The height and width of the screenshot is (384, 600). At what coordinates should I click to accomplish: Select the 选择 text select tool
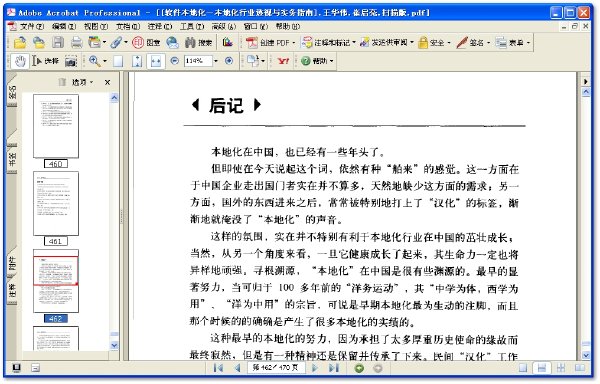[x=46, y=61]
